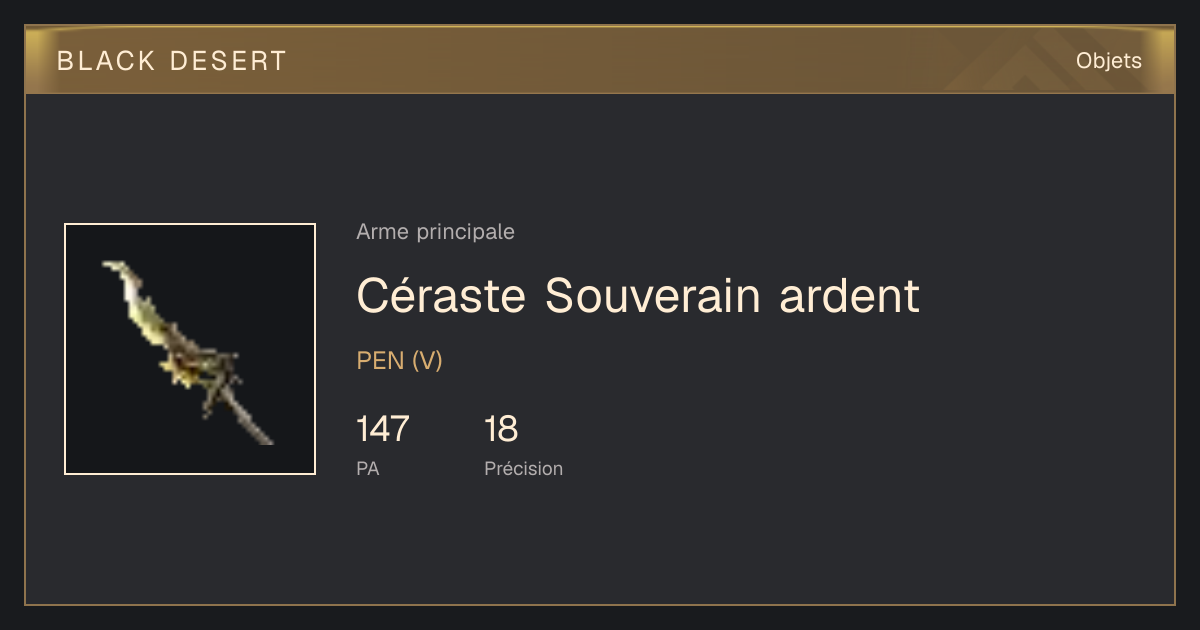Click the curved blade tip of the weapon
Screen dimensions: 1200x630
(x=122, y=274)
